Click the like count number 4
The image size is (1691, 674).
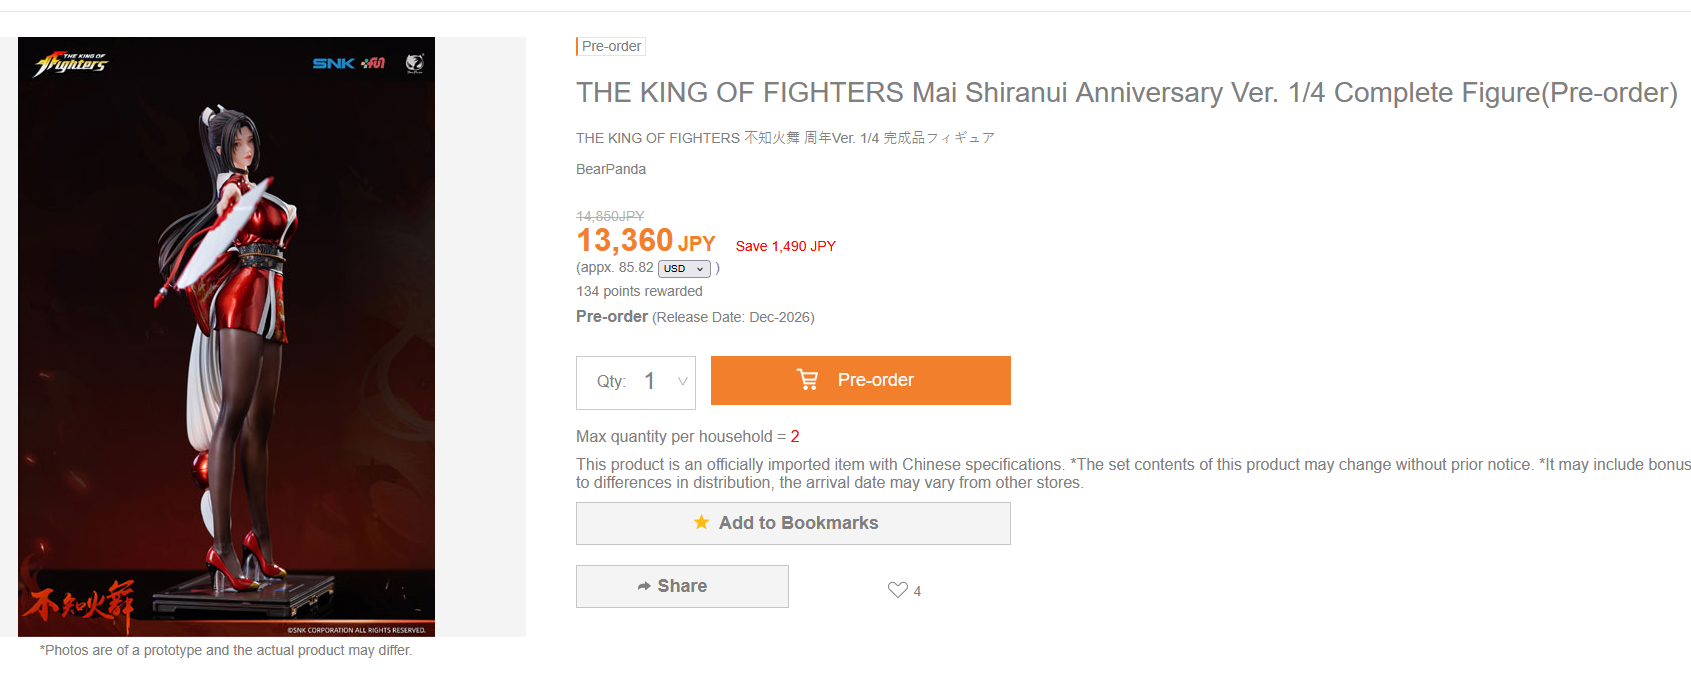tap(917, 591)
